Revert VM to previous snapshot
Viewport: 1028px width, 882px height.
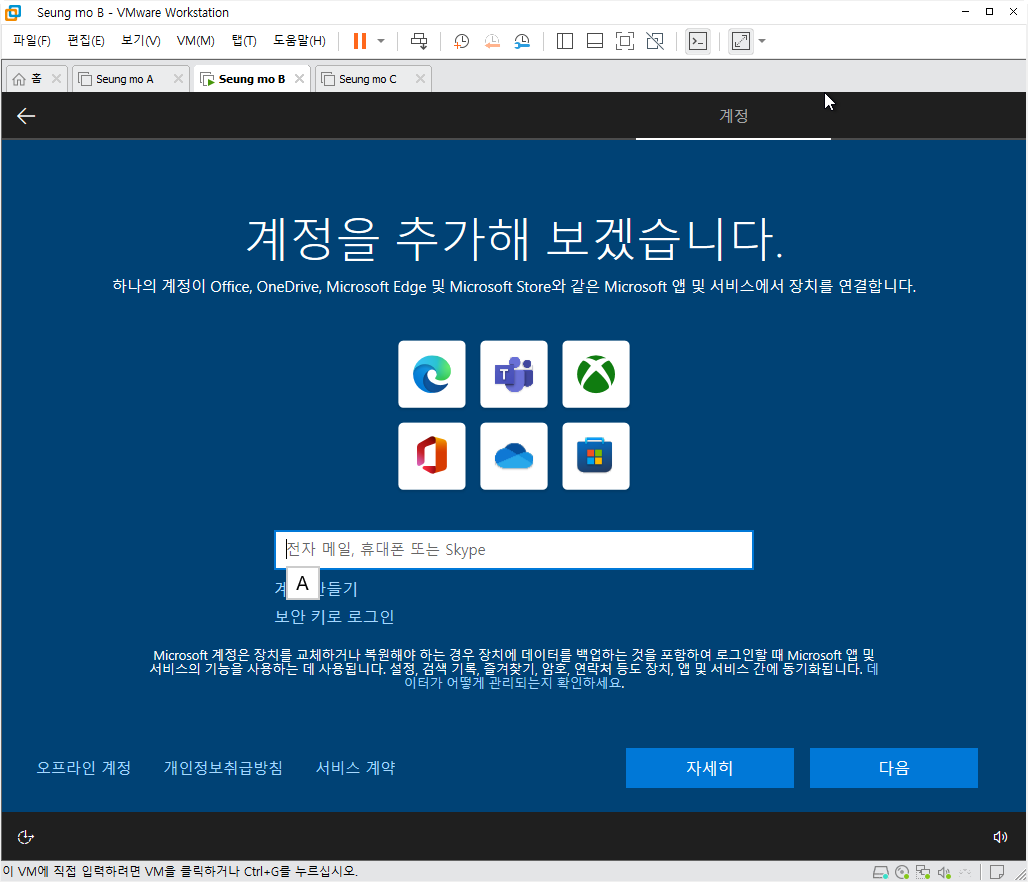tap(492, 41)
